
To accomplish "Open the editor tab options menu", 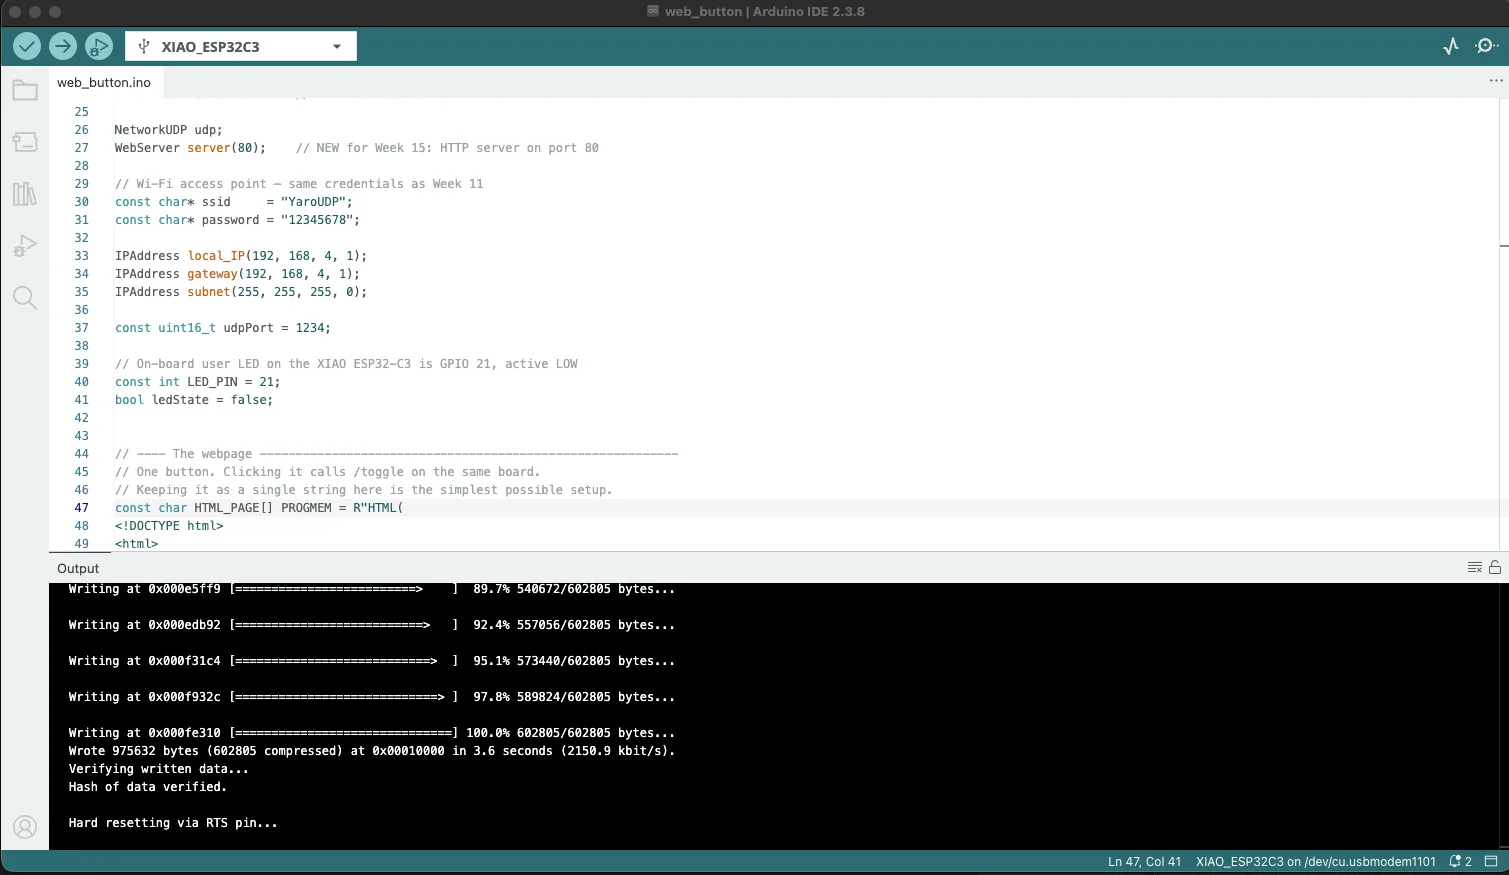I will point(1496,81).
